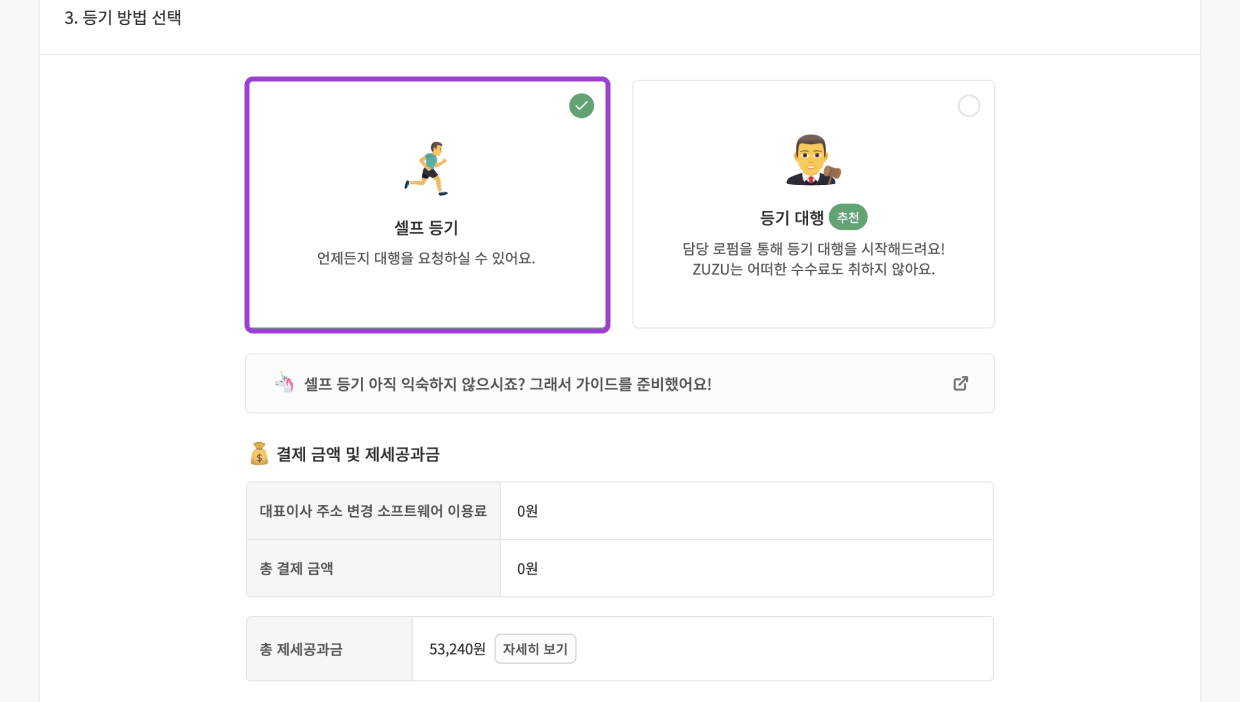Click the 3. 등기 방법 선택 section header
The width and height of the screenshot is (1240, 702).
(x=123, y=18)
